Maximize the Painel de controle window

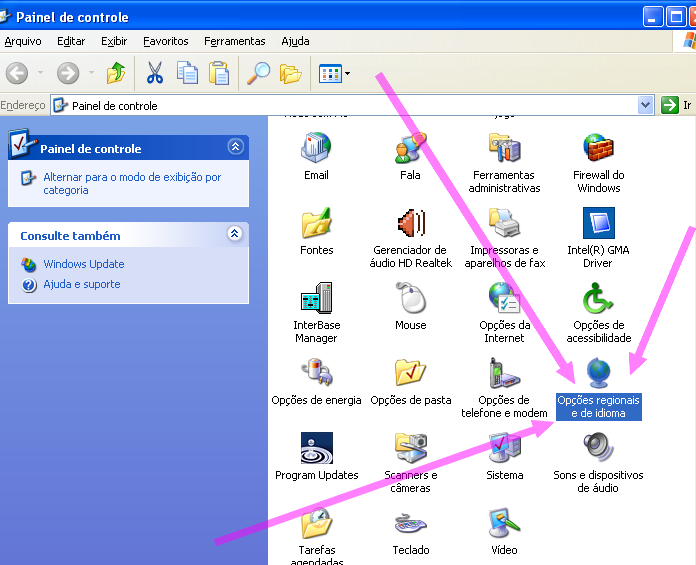point(676,17)
